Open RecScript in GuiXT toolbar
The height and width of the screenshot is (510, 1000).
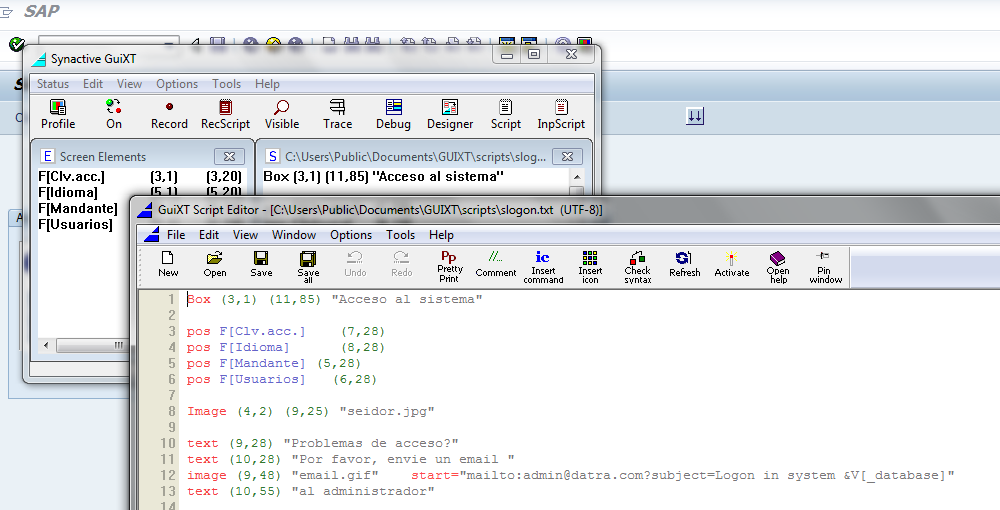[x=225, y=115]
